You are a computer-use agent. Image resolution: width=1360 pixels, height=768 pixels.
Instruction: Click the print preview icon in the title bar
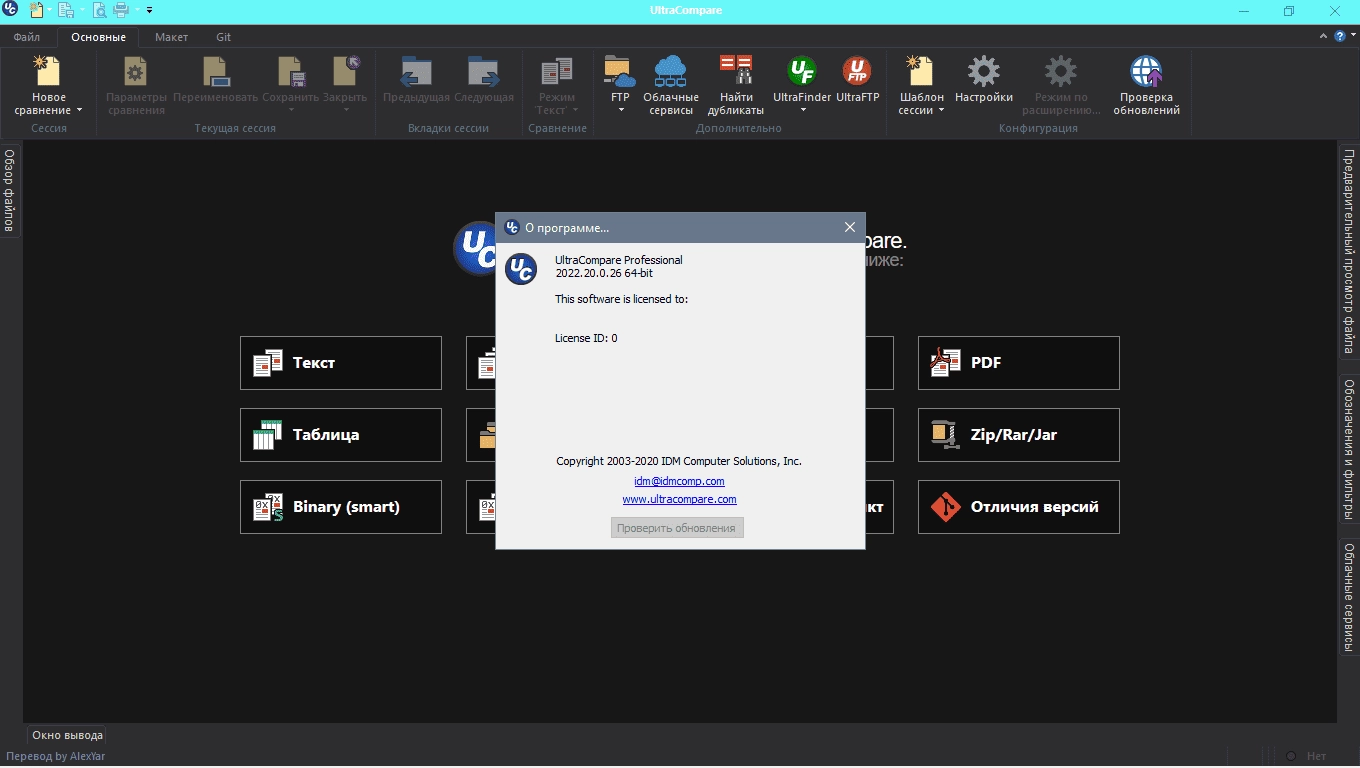click(x=99, y=11)
